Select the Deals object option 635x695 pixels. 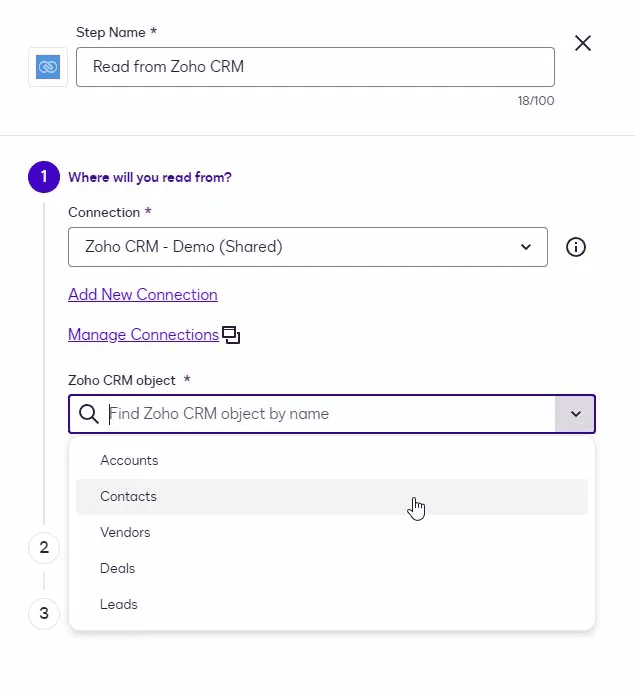(x=117, y=569)
